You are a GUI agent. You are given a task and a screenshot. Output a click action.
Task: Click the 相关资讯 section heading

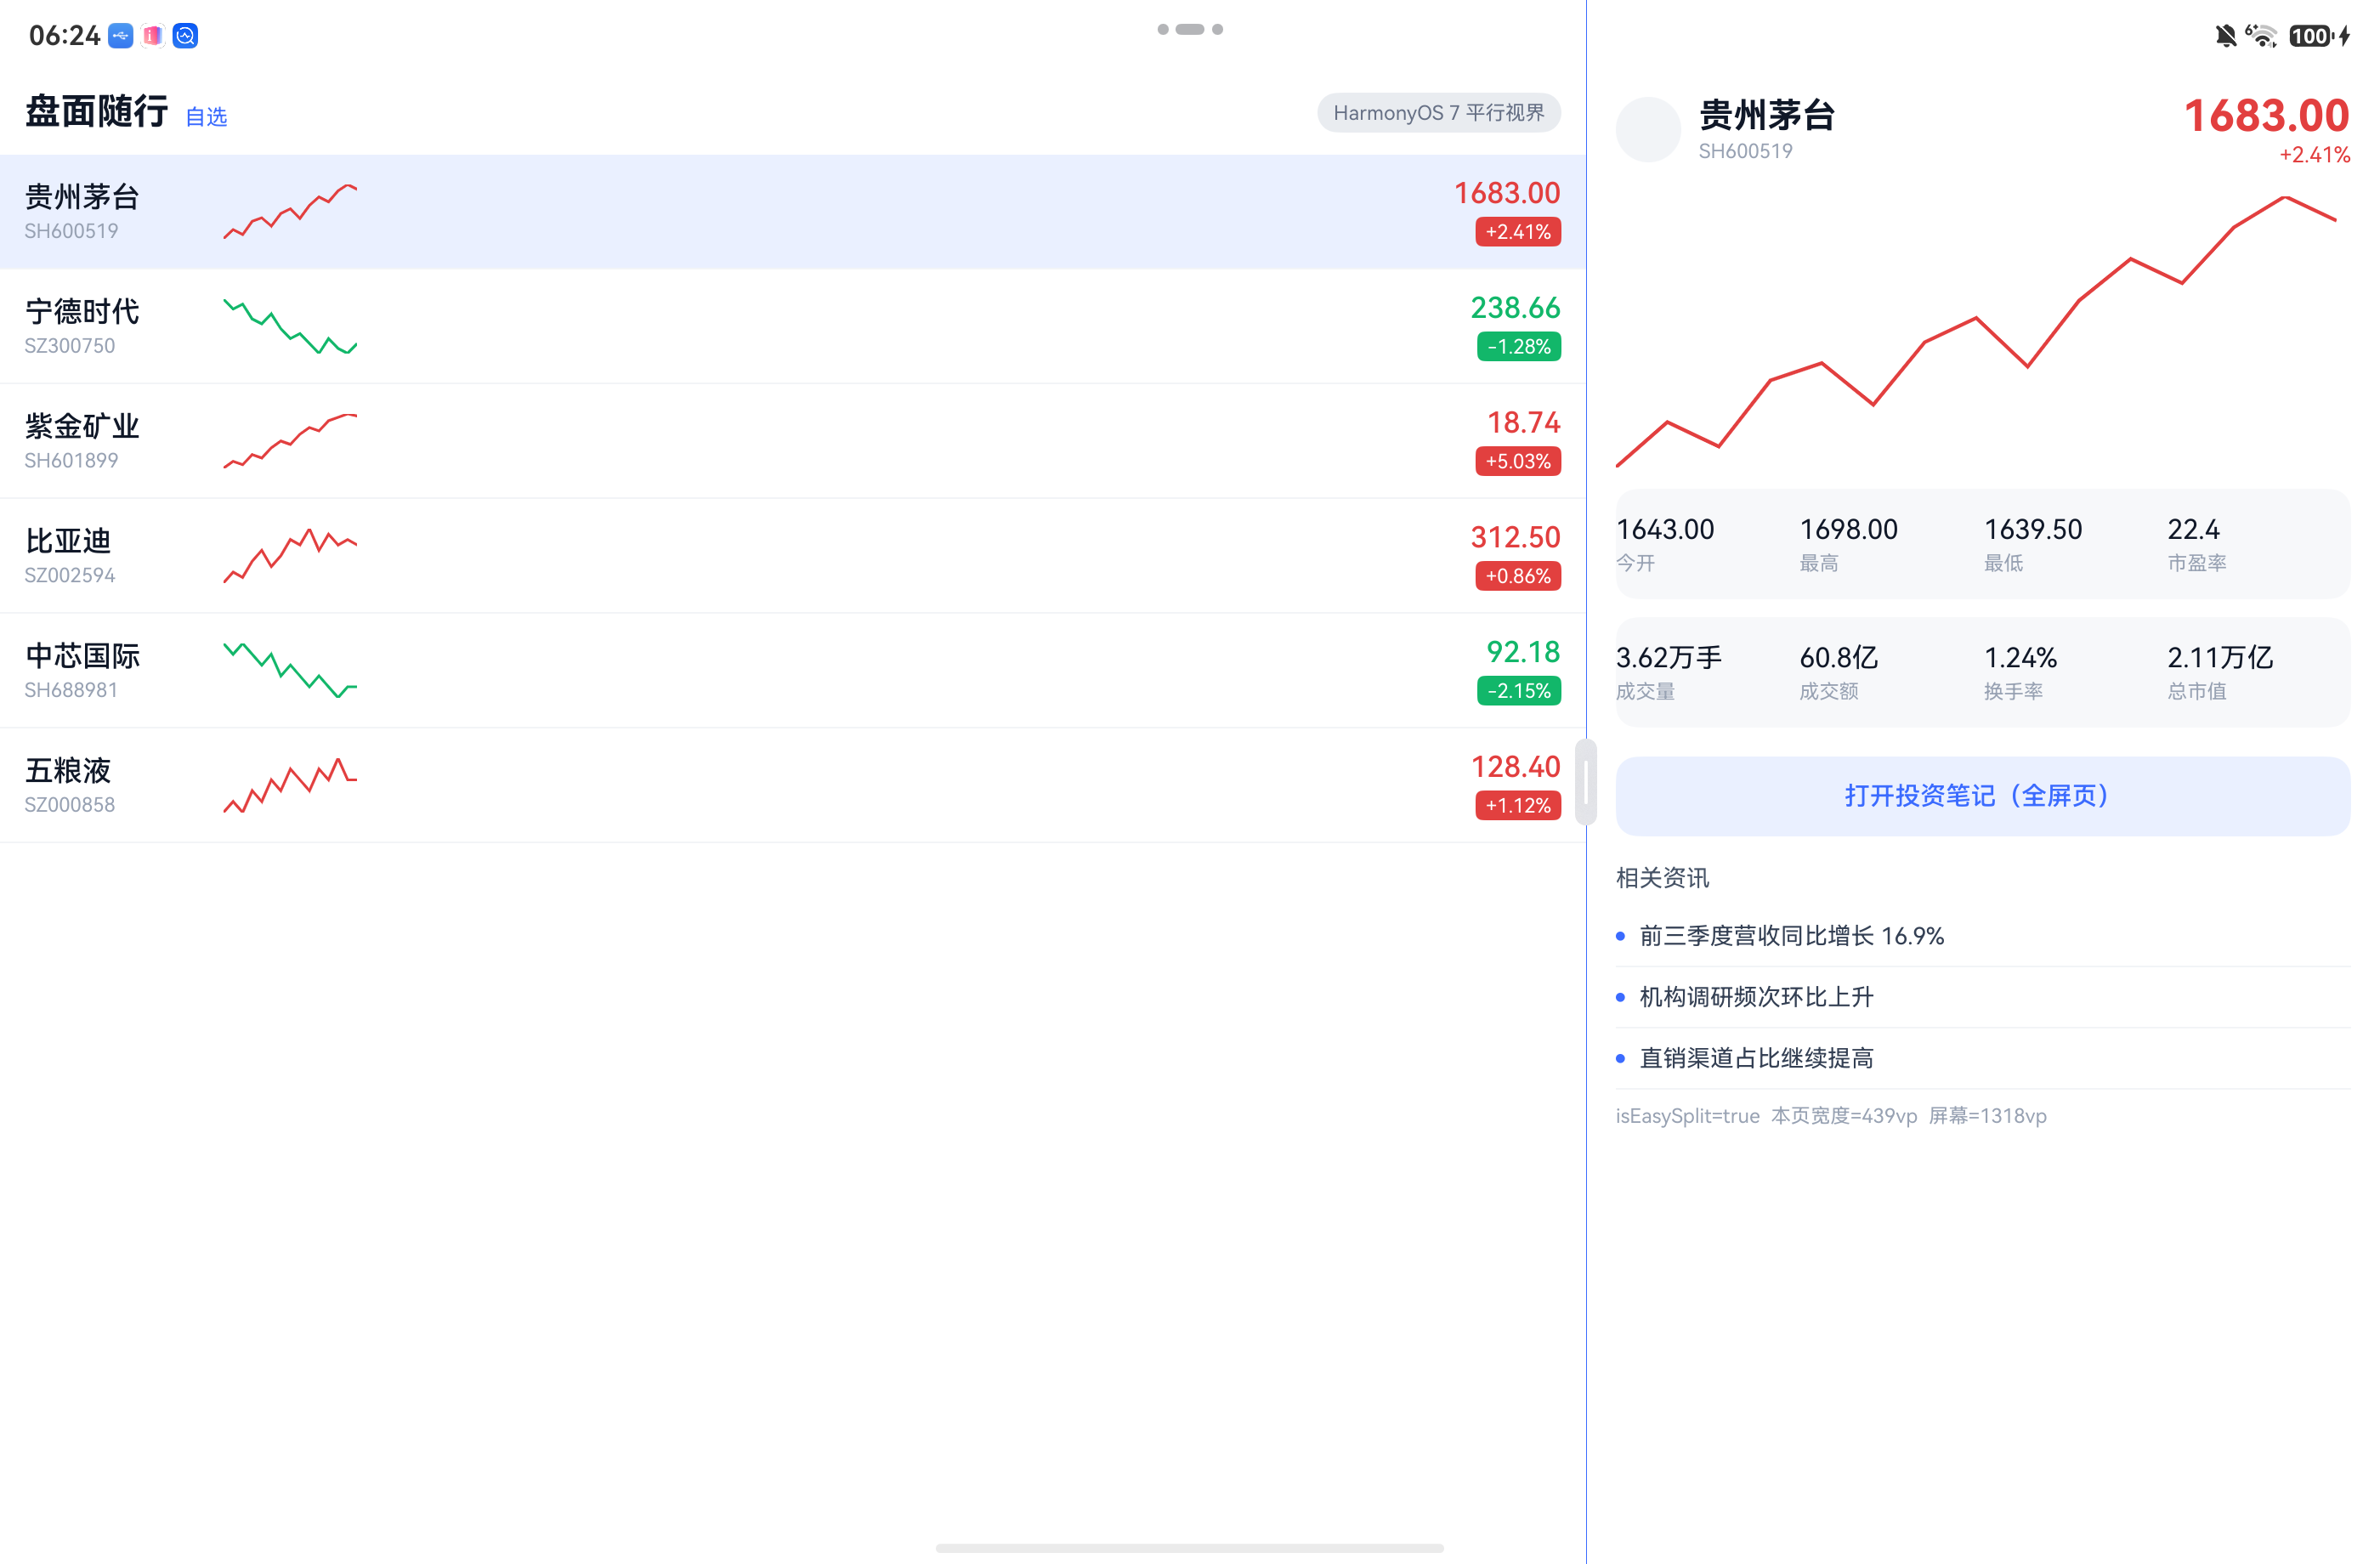[1662, 878]
